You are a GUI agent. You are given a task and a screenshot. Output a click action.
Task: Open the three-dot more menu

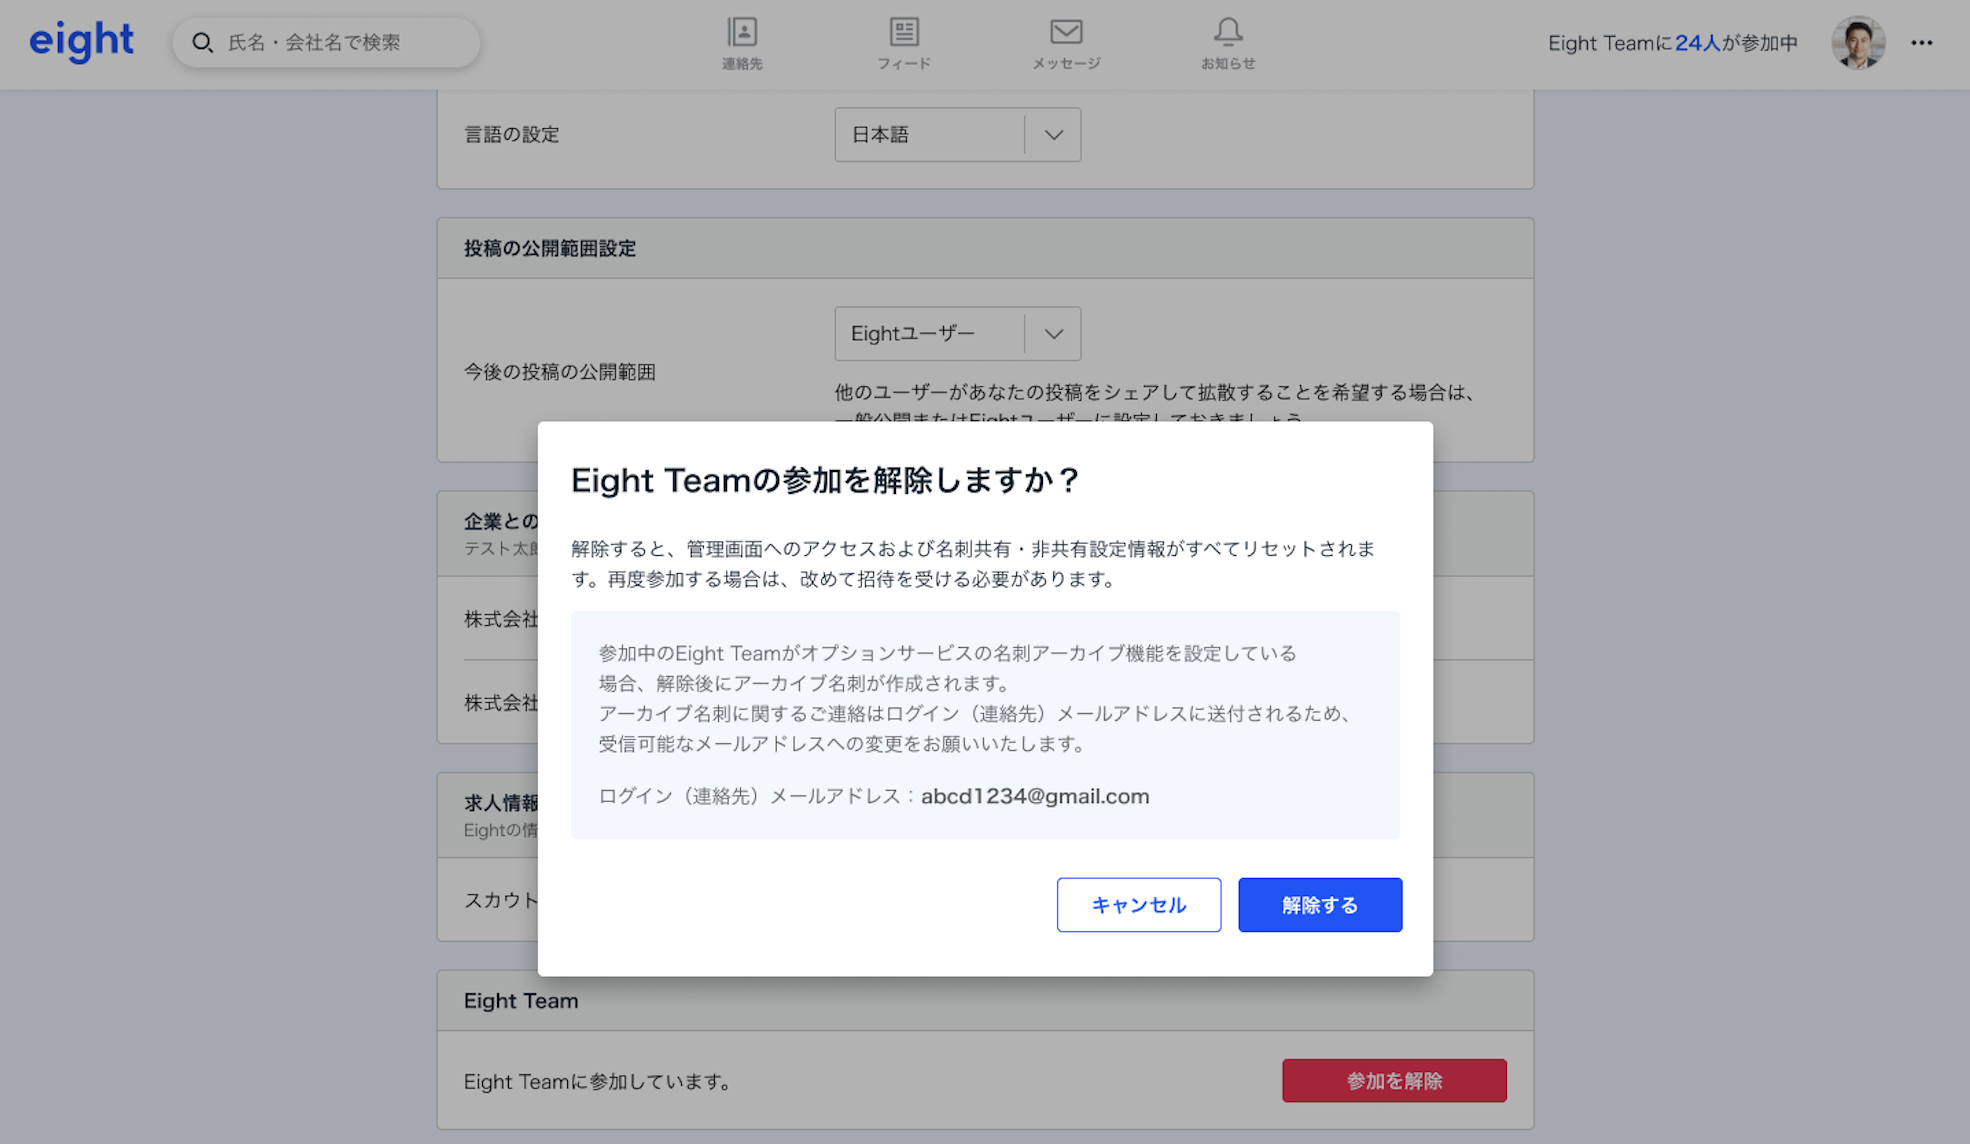pos(1921,43)
